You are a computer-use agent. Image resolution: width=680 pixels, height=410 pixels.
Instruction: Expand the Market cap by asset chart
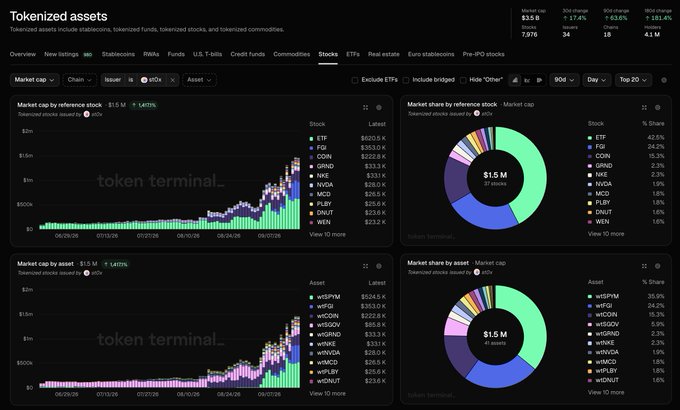pyautogui.click(x=366, y=266)
